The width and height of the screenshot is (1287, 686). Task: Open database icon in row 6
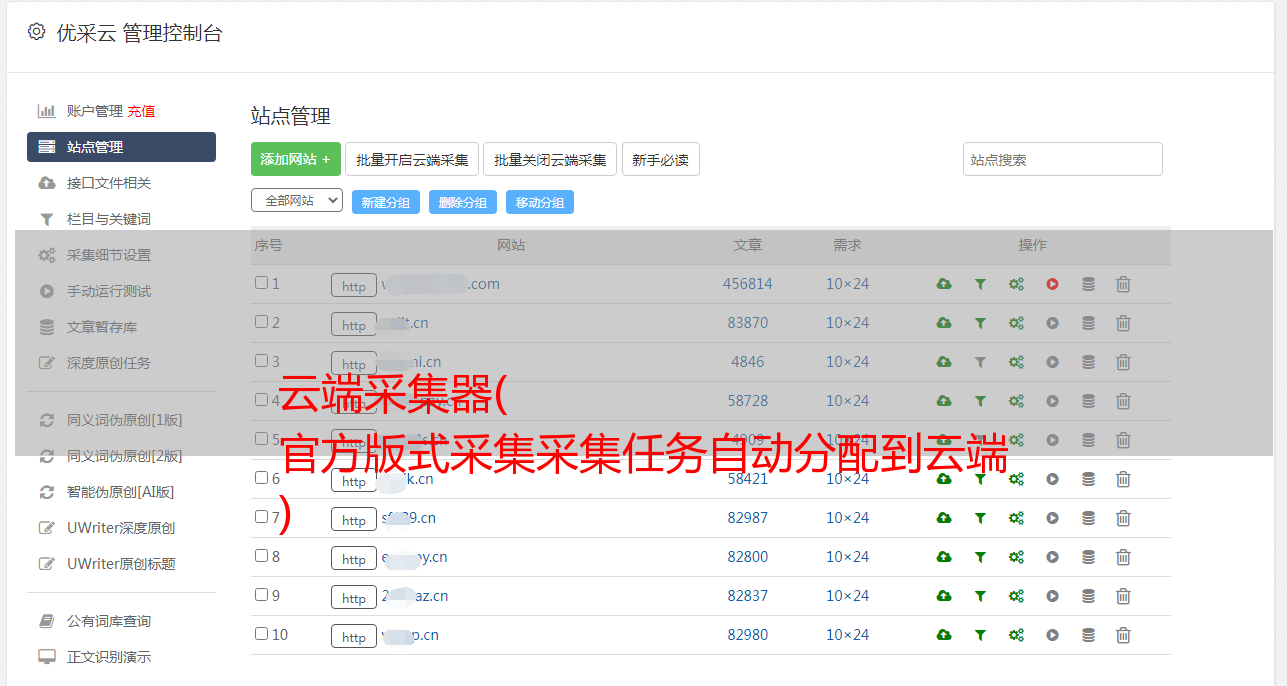pyautogui.click(x=1088, y=479)
